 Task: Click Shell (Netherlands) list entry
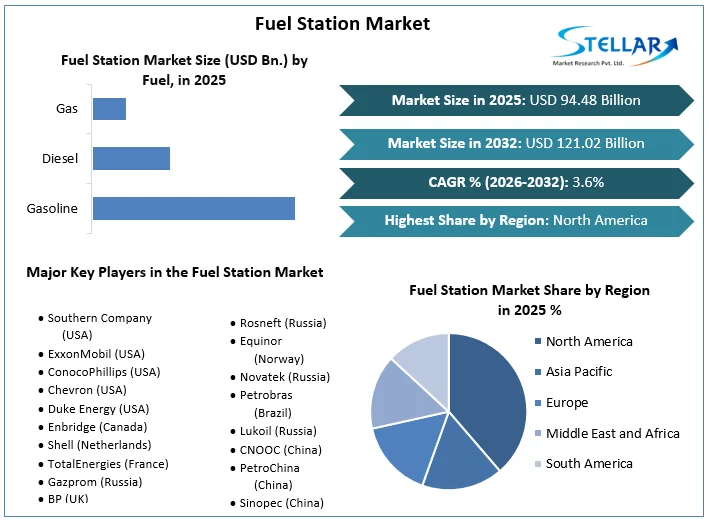pyautogui.click(x=95, y=445)
